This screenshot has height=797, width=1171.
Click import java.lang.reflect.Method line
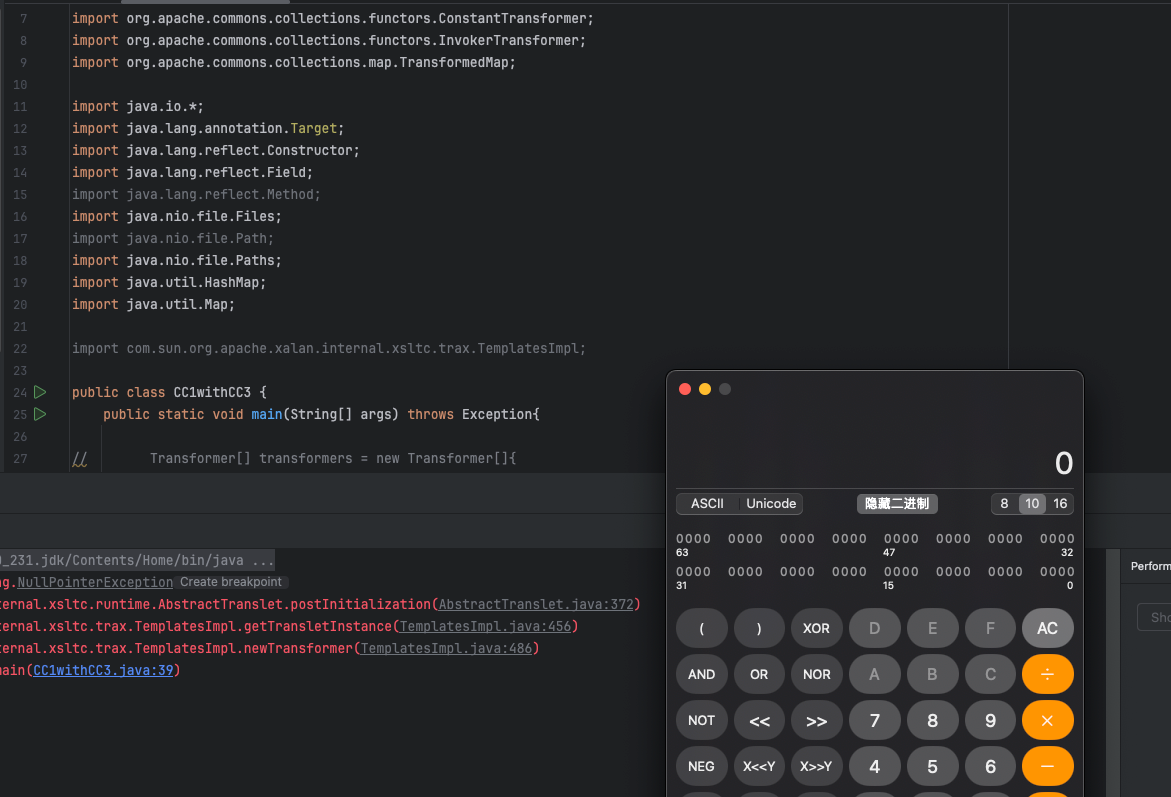coord(196,194)
